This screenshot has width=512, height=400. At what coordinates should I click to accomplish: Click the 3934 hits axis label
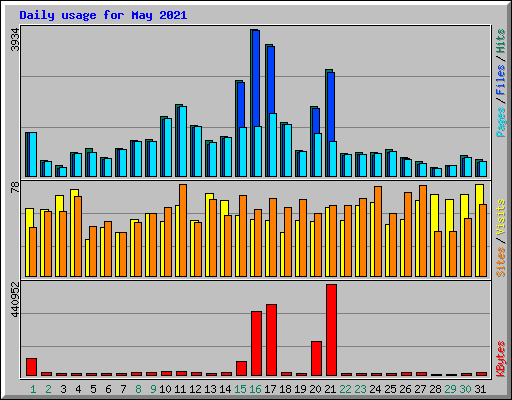tap(15, 40)
